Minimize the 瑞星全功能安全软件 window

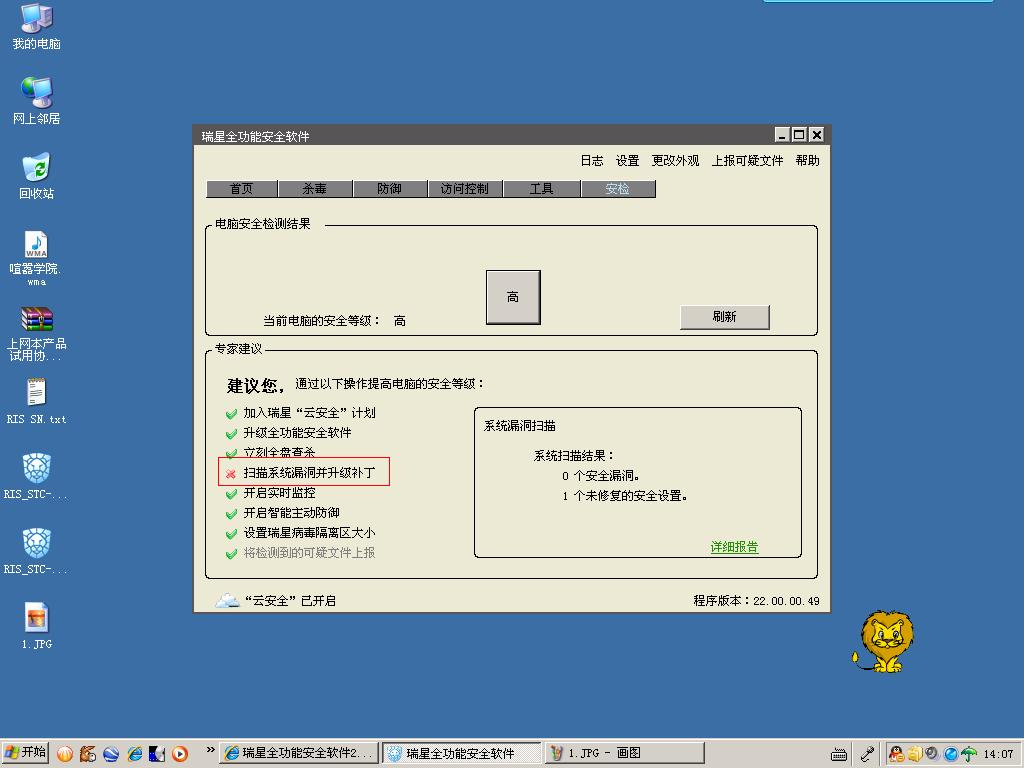pyautogui.click(x=782, y=135)
